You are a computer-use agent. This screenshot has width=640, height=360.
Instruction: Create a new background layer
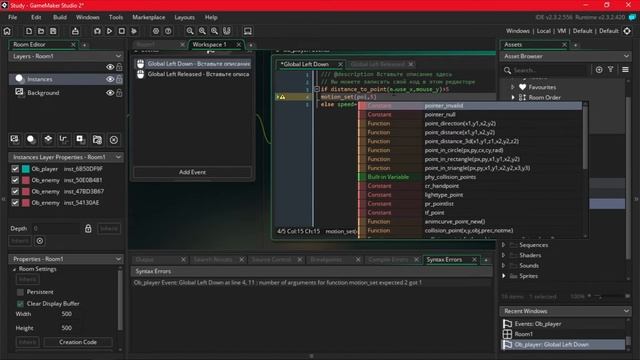coord(15,140)
